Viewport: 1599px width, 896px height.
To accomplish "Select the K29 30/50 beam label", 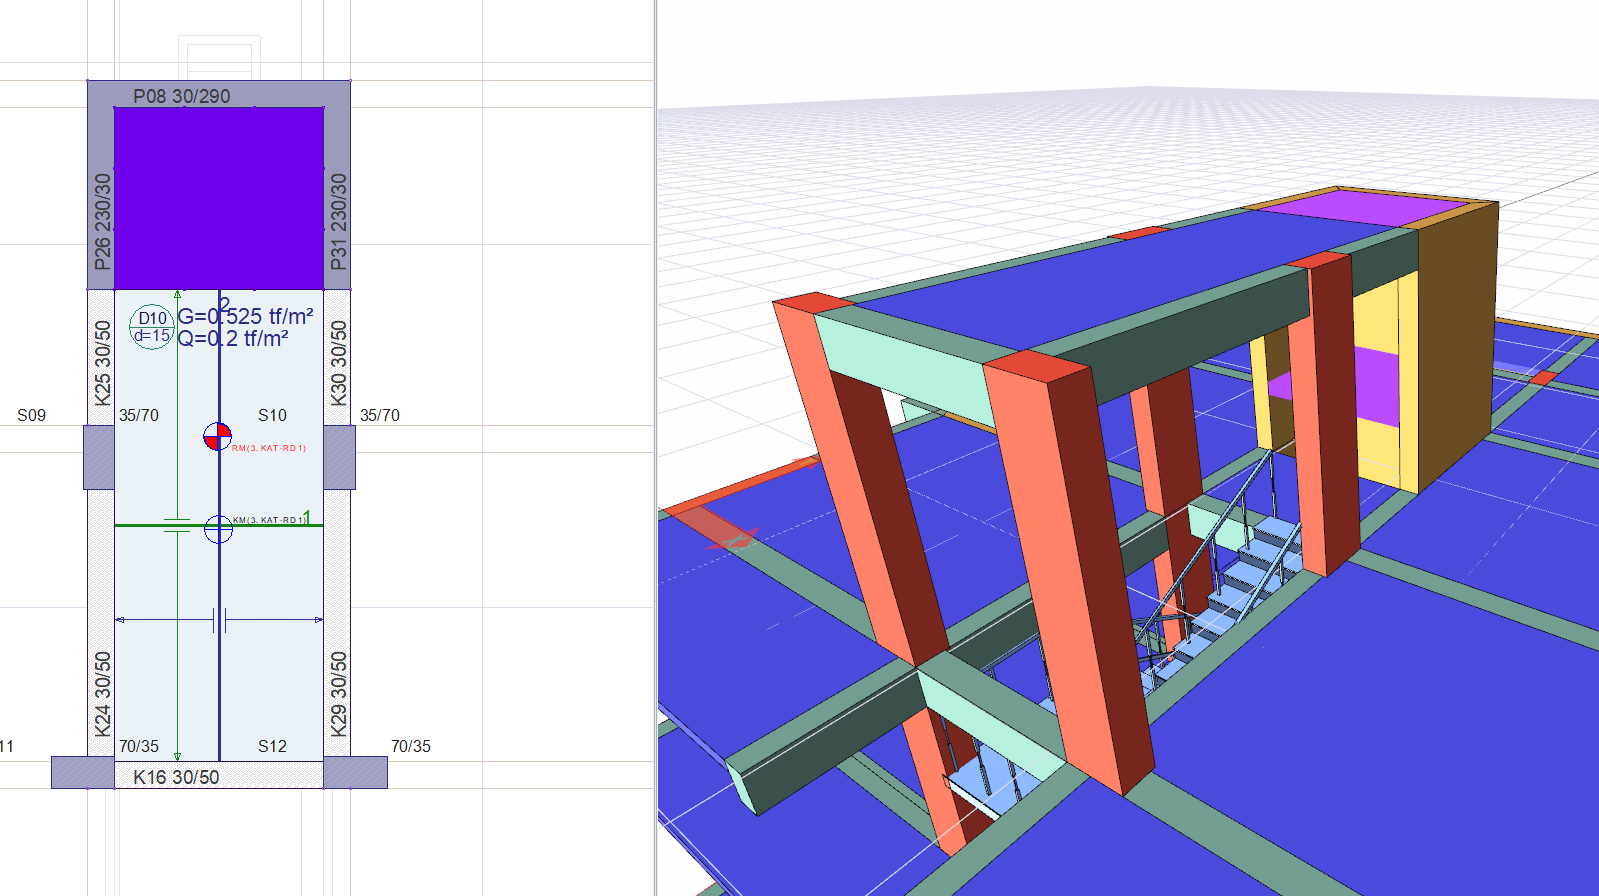I will 339,693.
